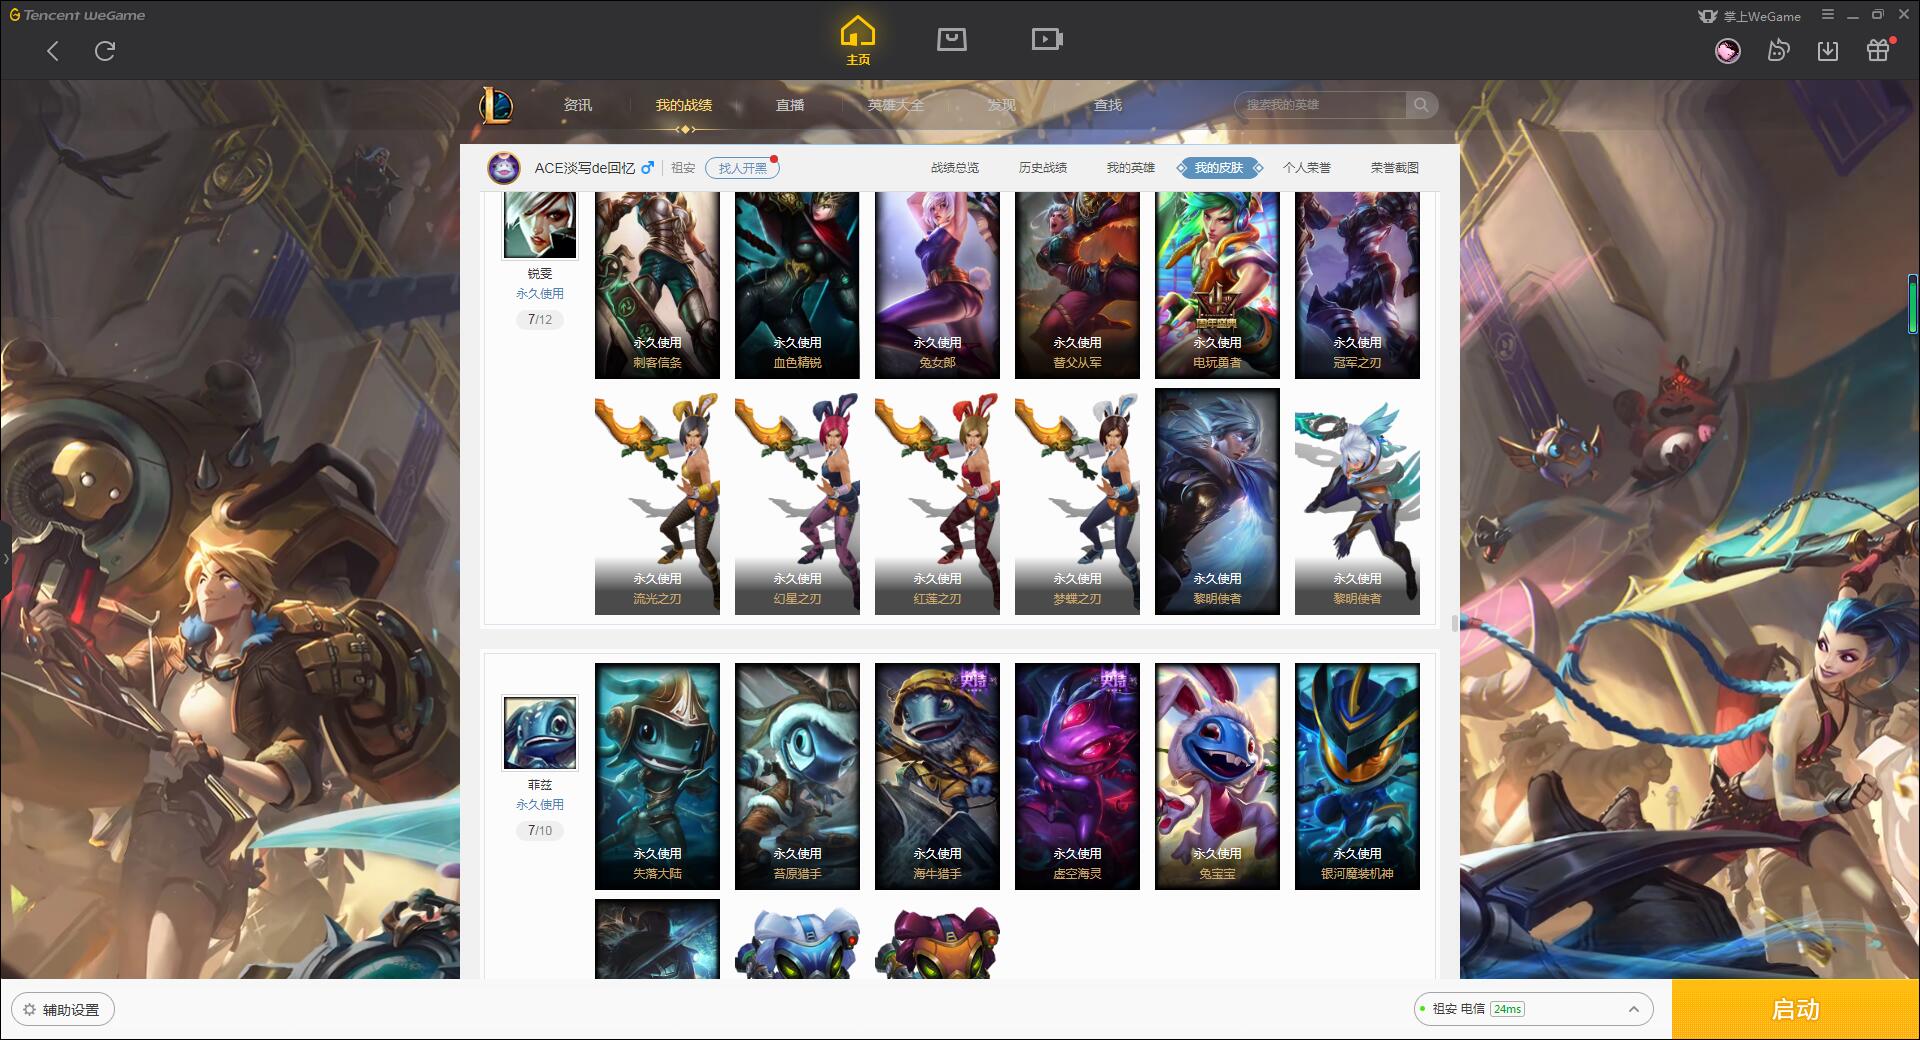Click the 7/12 skin count under 锐雯

[539, 320]
